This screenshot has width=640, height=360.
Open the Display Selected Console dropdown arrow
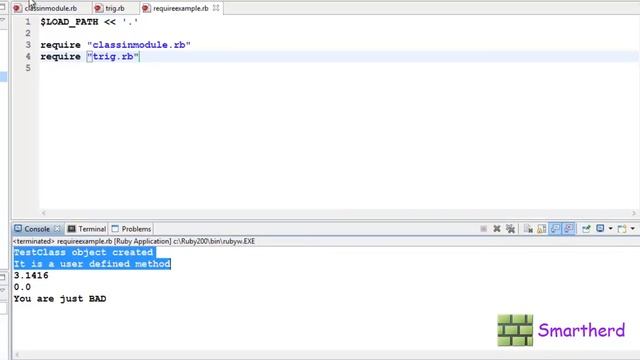(611, 229)
